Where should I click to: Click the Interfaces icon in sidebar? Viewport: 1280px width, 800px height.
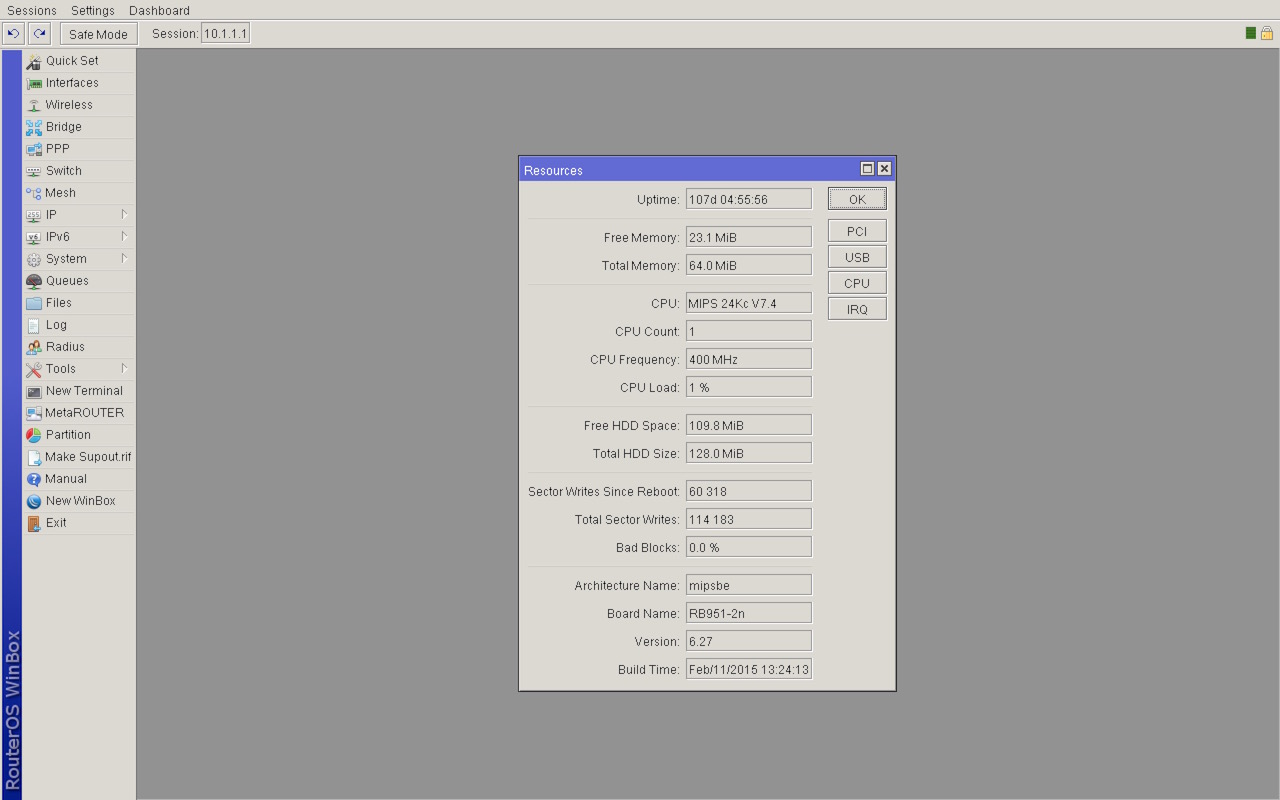point(34,83)
